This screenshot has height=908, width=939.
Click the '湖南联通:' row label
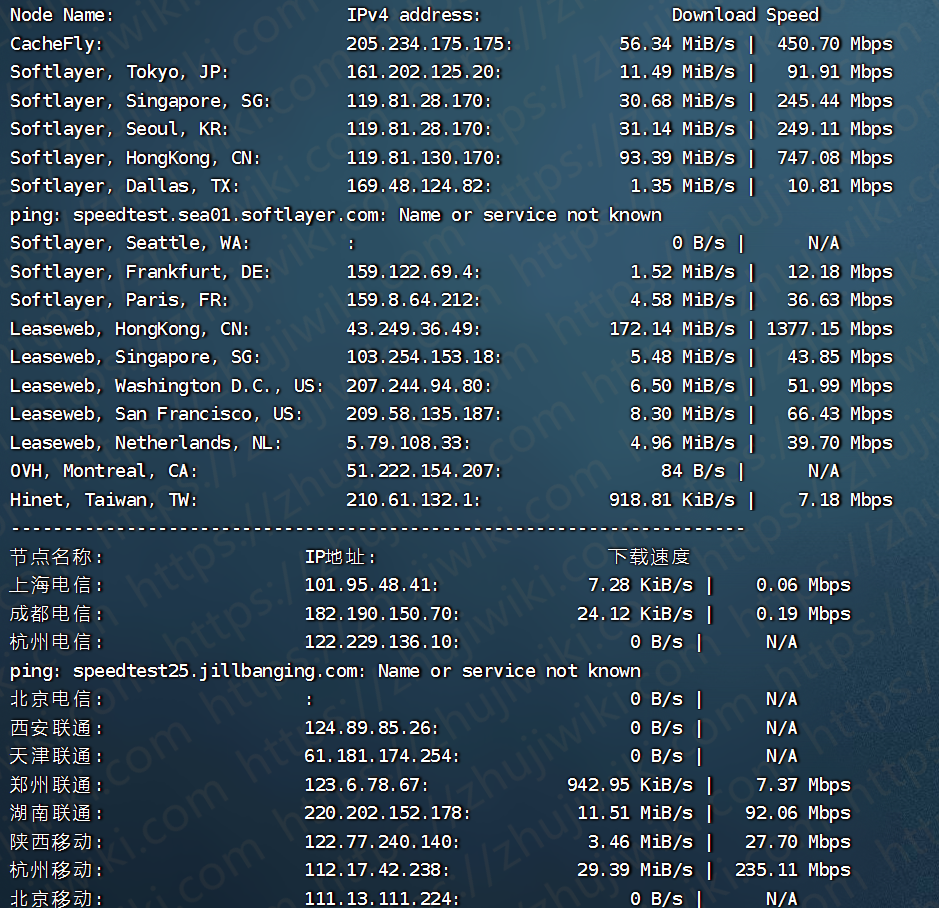tap(56, 813)
